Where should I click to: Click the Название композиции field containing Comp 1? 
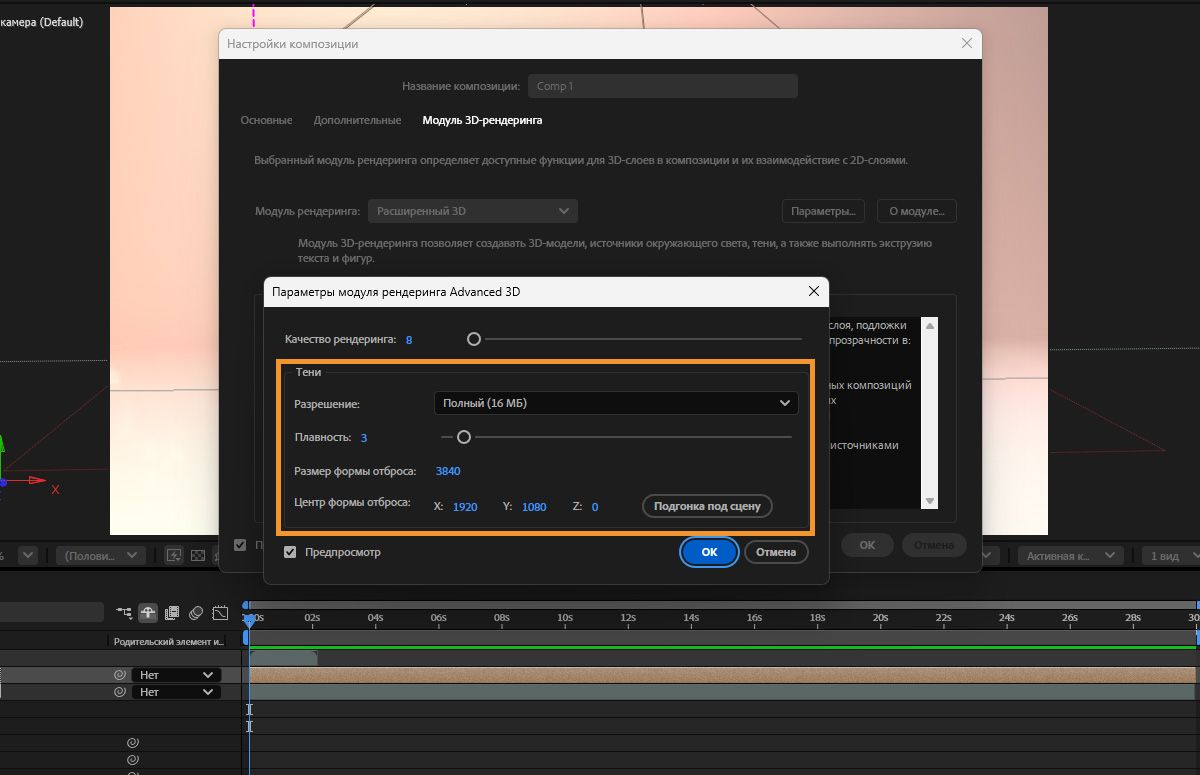click(662, 86)
